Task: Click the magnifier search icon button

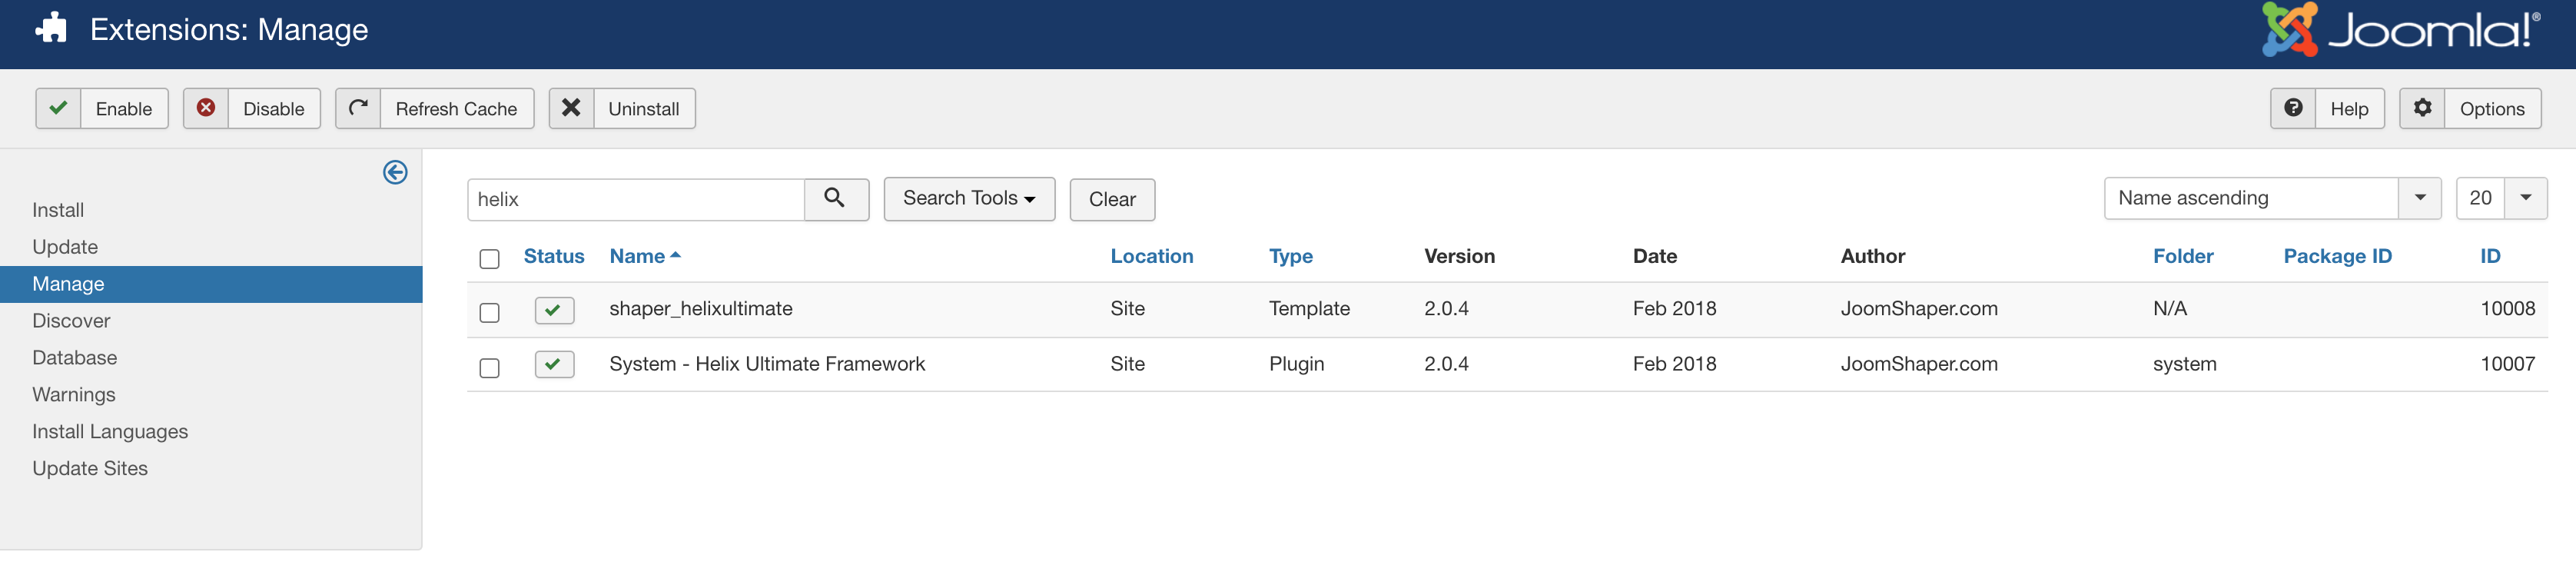Action: pos(835,199)
